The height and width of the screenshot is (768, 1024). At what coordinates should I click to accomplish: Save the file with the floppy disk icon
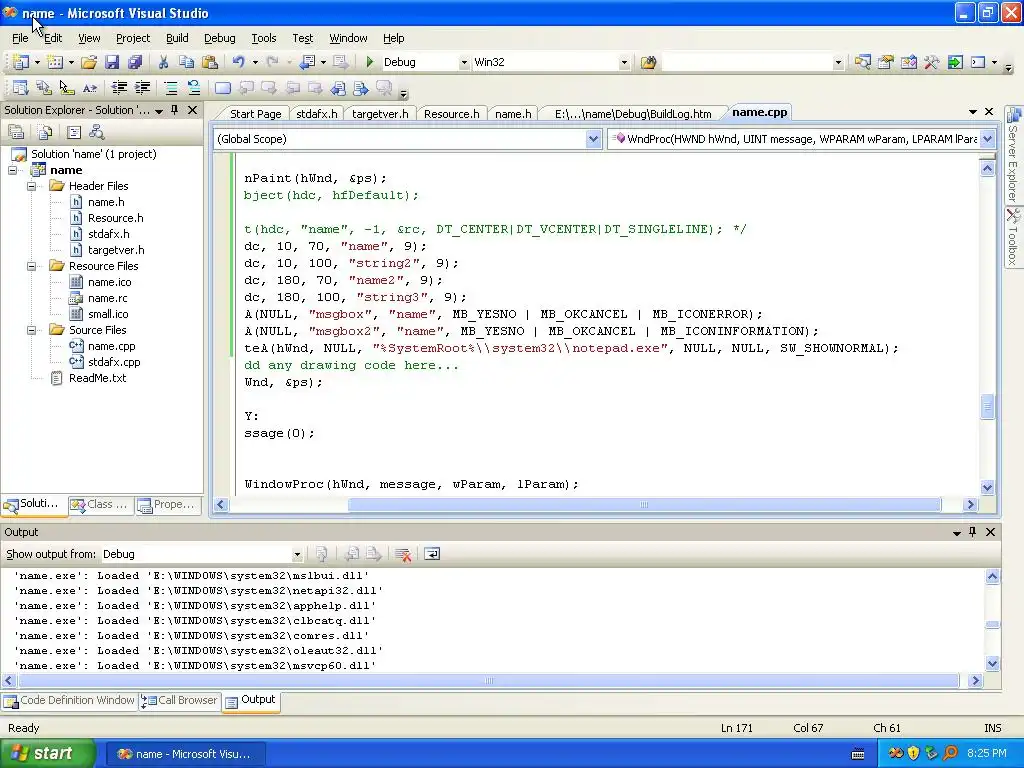click(112, 62)
